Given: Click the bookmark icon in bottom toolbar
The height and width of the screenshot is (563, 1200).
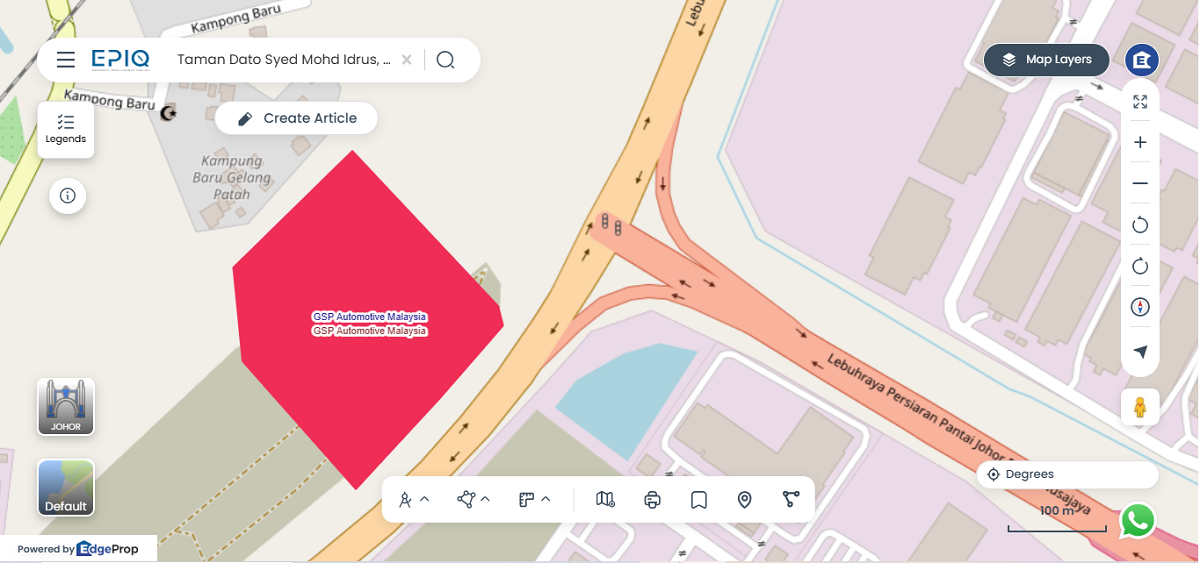Looking at the screenshot, I should (699, 499).
